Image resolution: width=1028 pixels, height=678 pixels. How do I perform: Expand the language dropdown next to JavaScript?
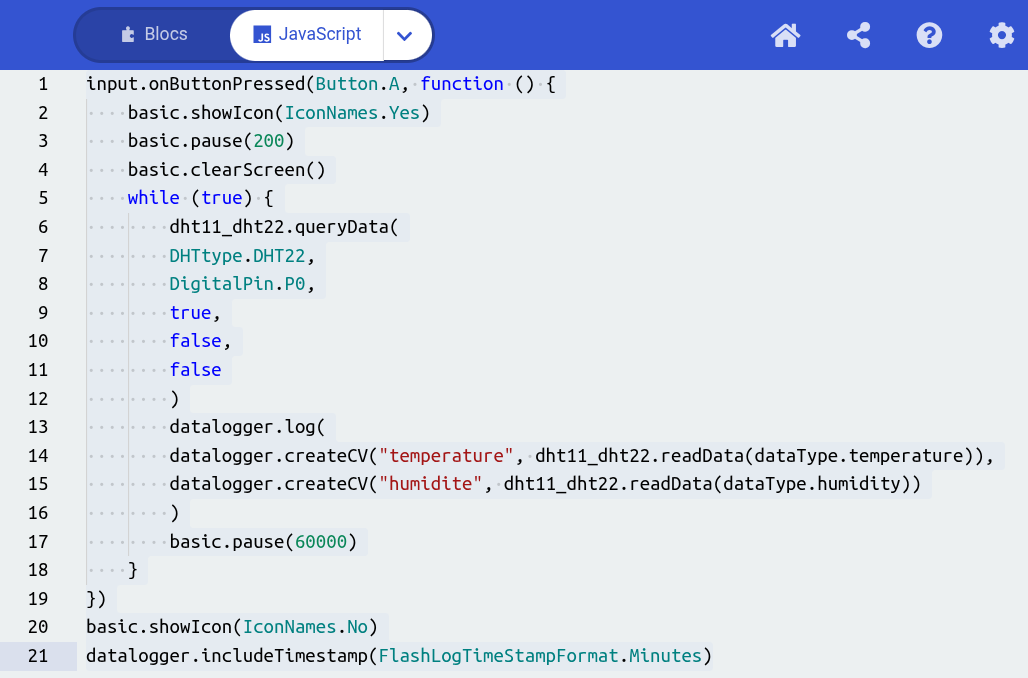tap(404, 36)
